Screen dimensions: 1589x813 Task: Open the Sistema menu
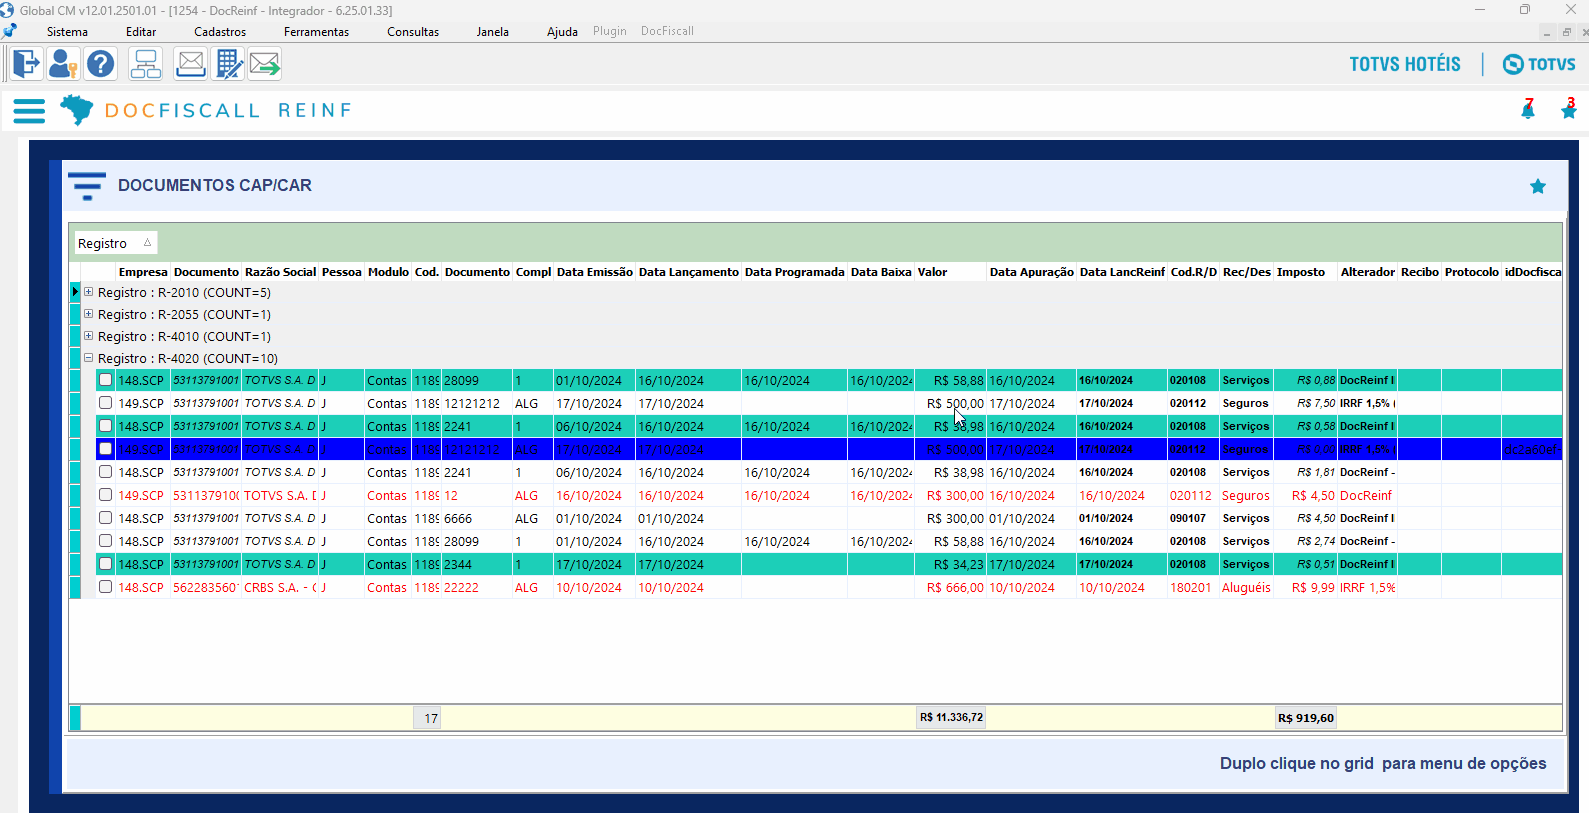67,32
